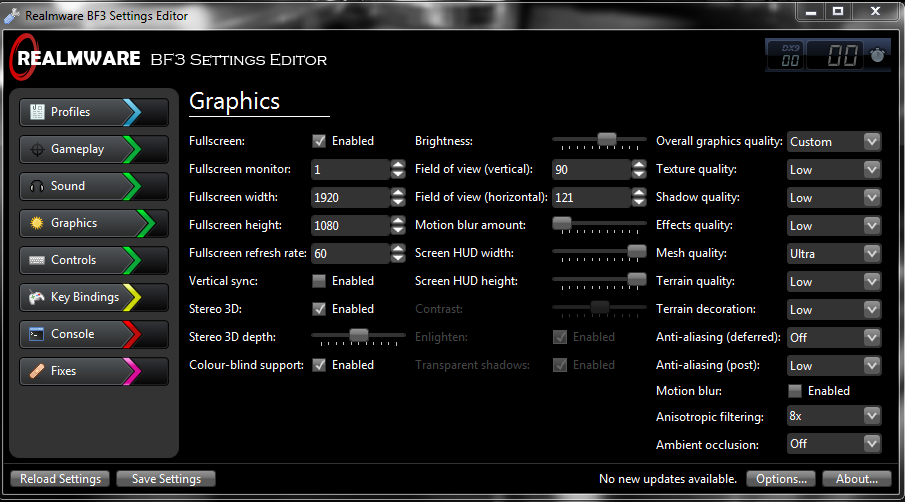The image size is (905, 502).
Task: Click the Screen HUD height slider handle
Action: (x=637, y=279)
